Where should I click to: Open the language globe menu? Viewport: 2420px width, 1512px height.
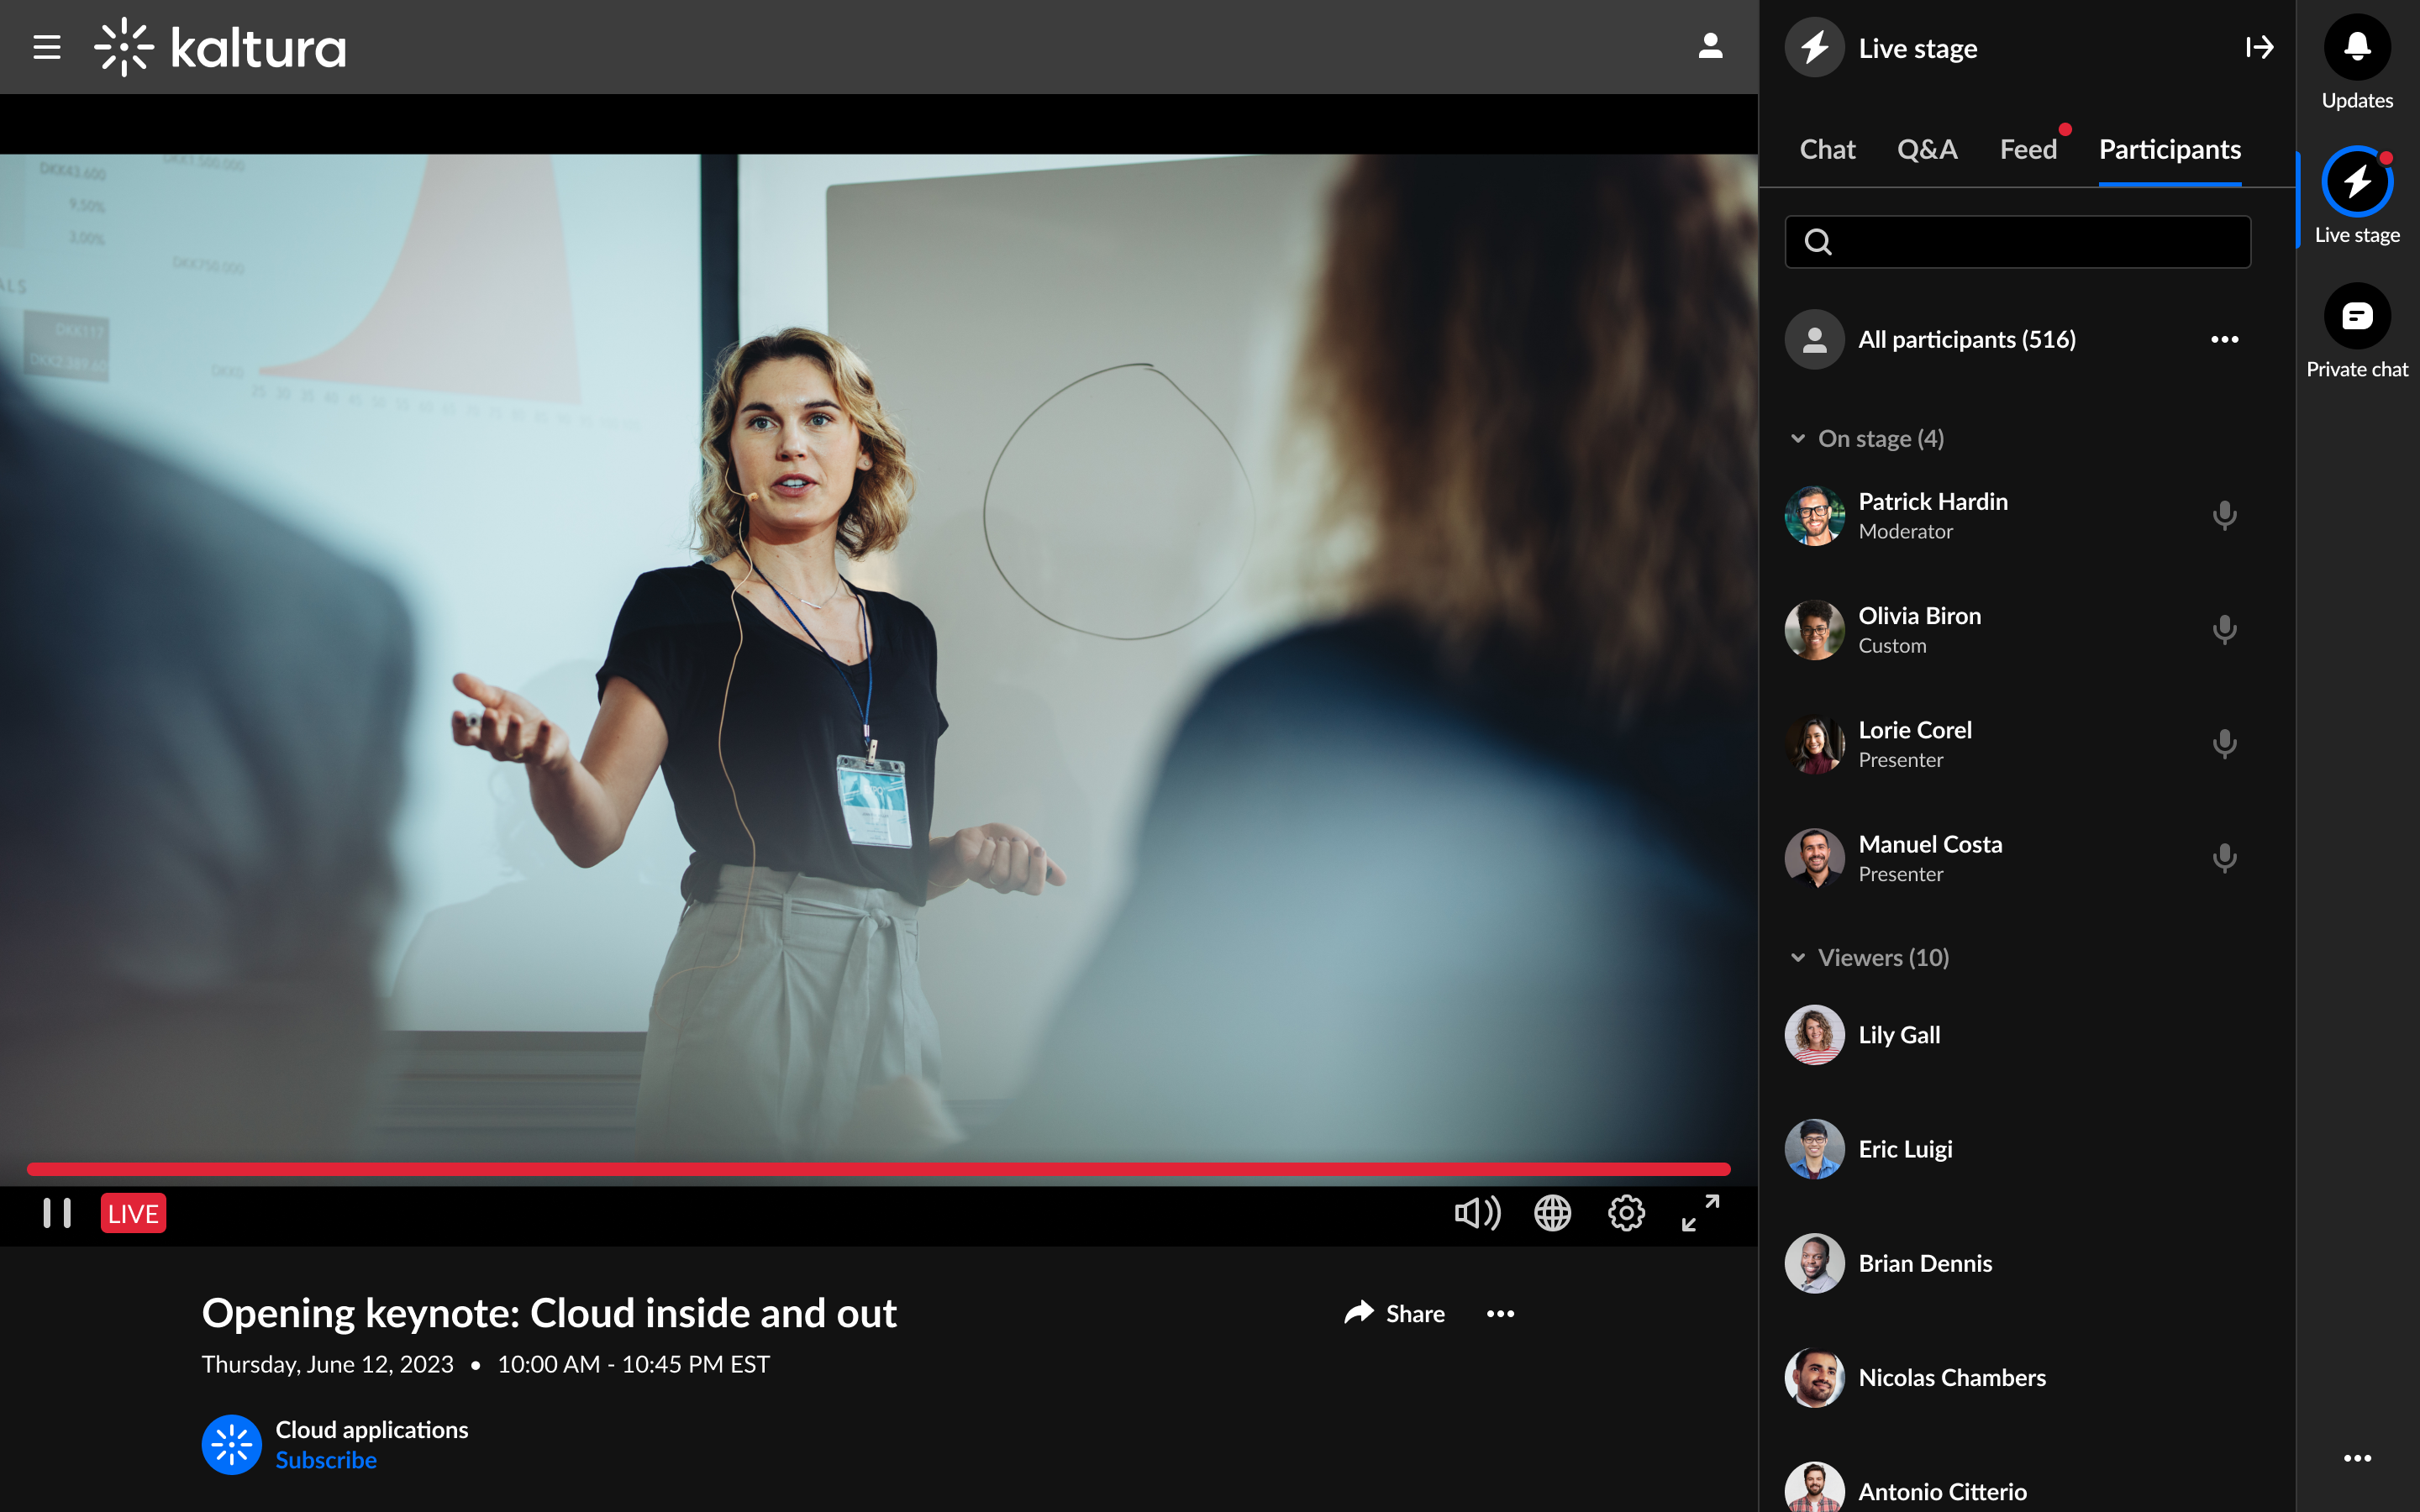tap(1552, 1213)
